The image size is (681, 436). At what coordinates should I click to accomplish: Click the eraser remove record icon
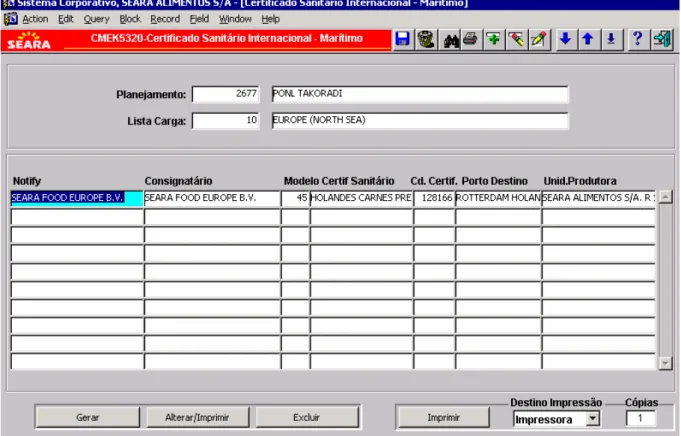tap(516, 40)
